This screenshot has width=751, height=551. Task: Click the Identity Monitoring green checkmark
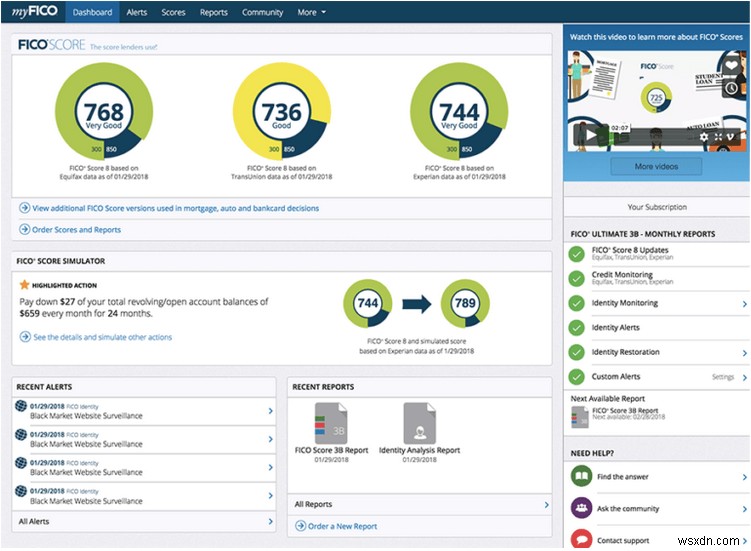click(x=577, y=304)
